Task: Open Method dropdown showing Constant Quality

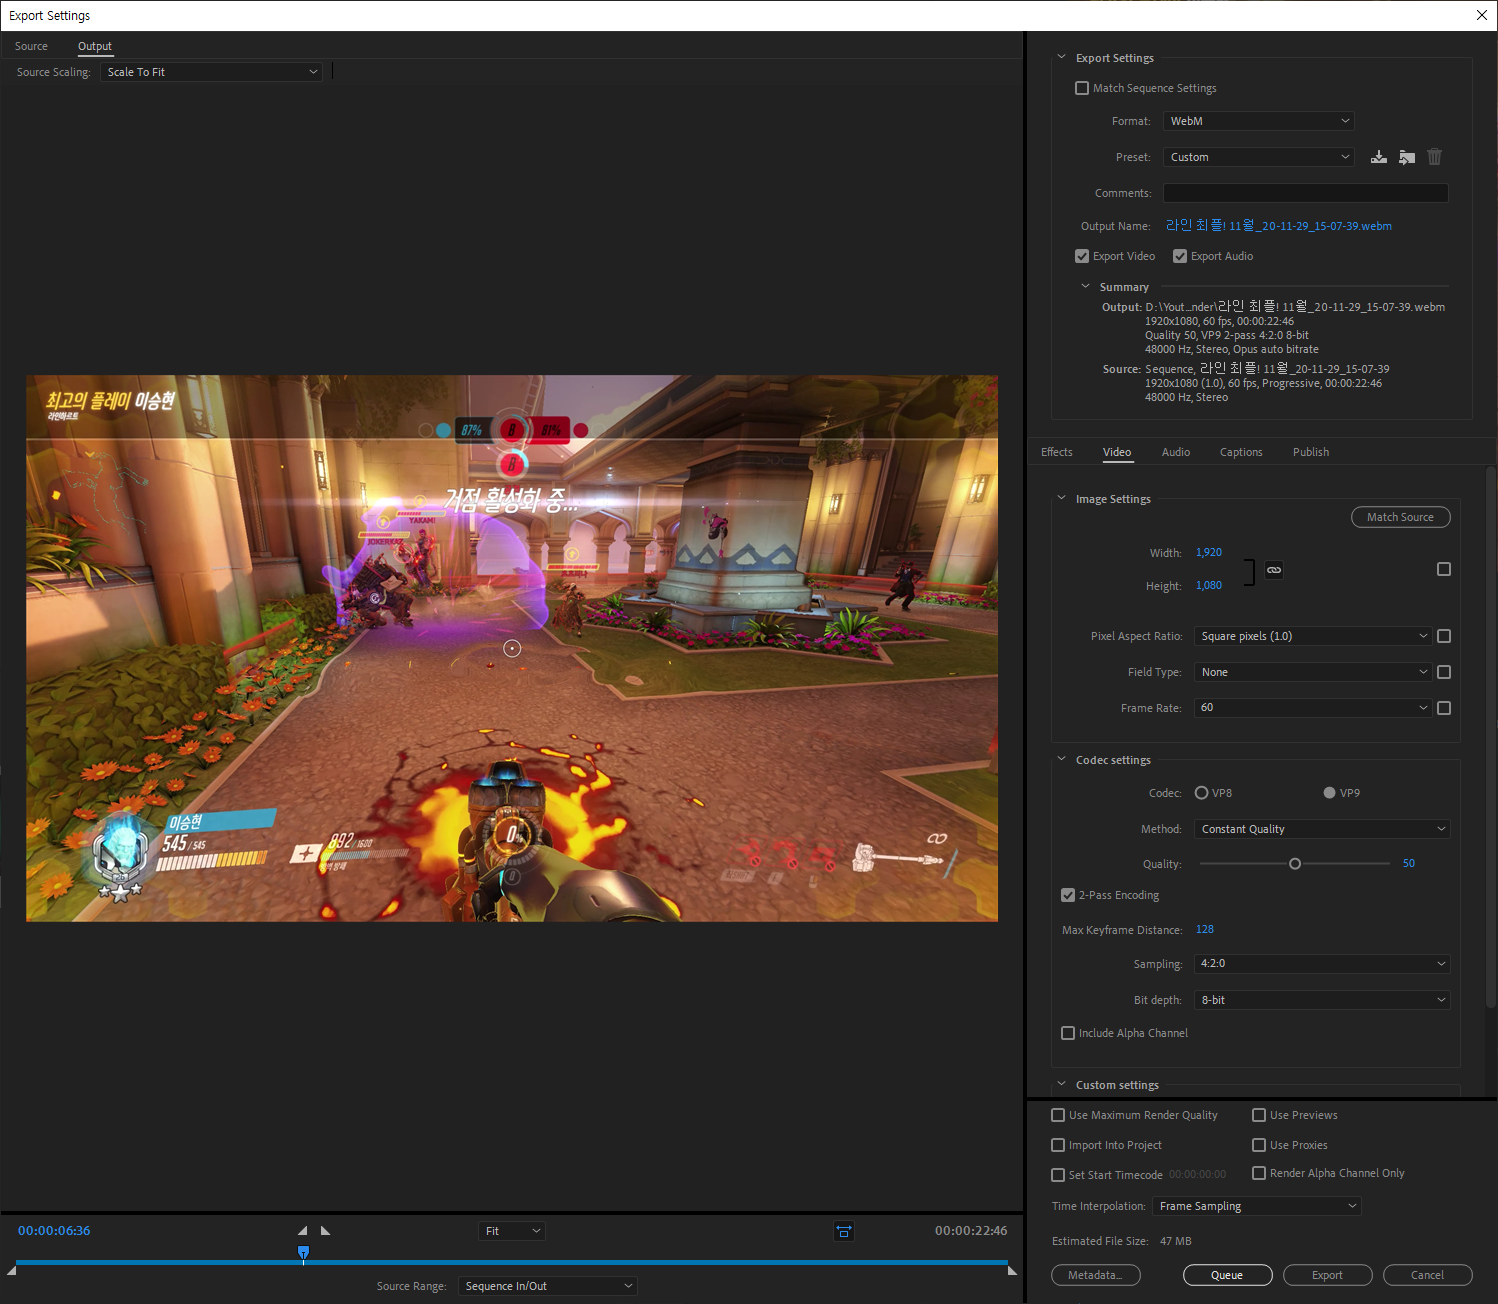Action: coord(1322,829)
